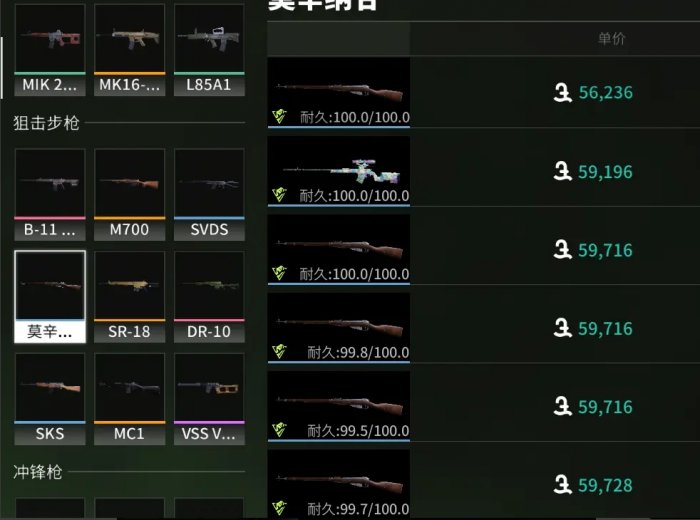The height and width of the screenshot is (520, 700).
Task: Select the SR-18 weapon icon
Action: pos(129,297)
